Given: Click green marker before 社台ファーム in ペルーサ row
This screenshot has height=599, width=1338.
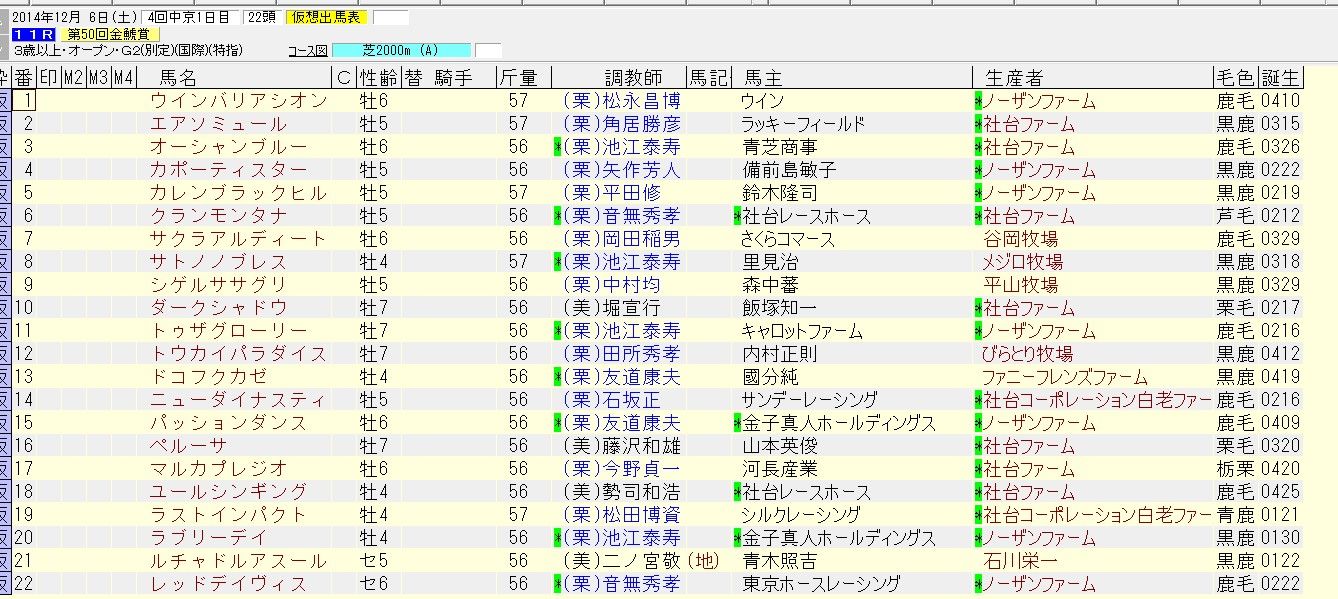Looking at the screenshot, I should click(x=978, y=446).
